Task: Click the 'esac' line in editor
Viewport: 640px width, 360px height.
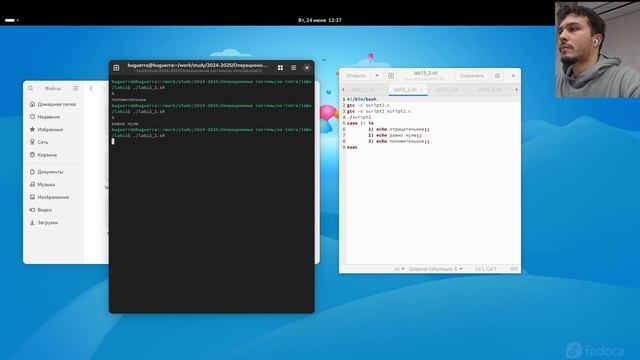Action: pyautogui.click(x=352, y=147)
